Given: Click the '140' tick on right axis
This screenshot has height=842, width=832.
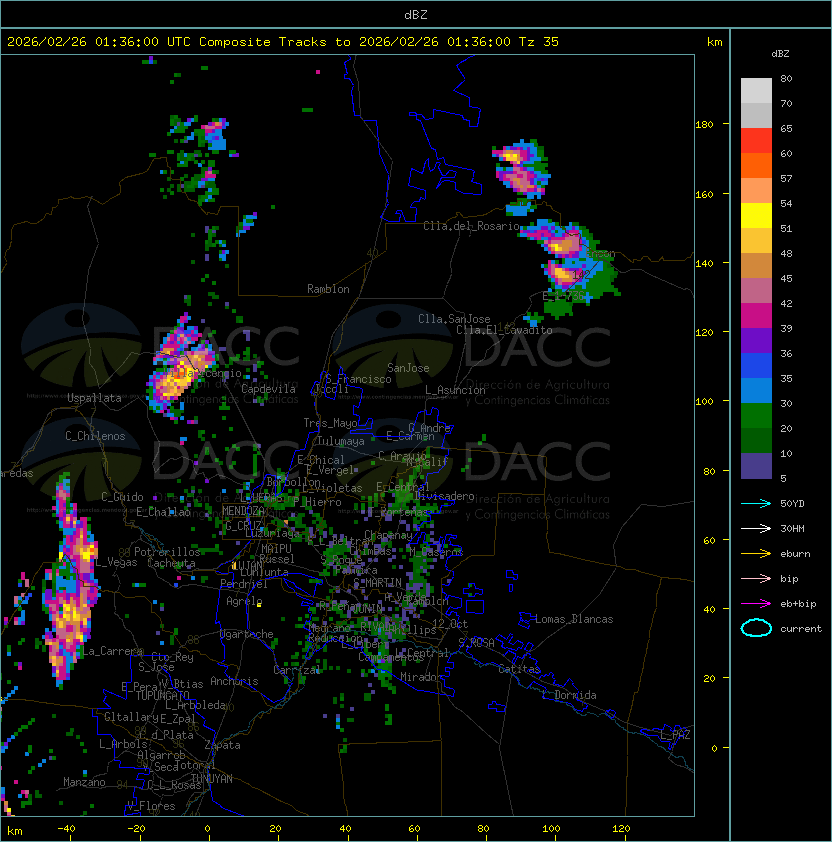Looking at the screenshot, I should [704, 264].
